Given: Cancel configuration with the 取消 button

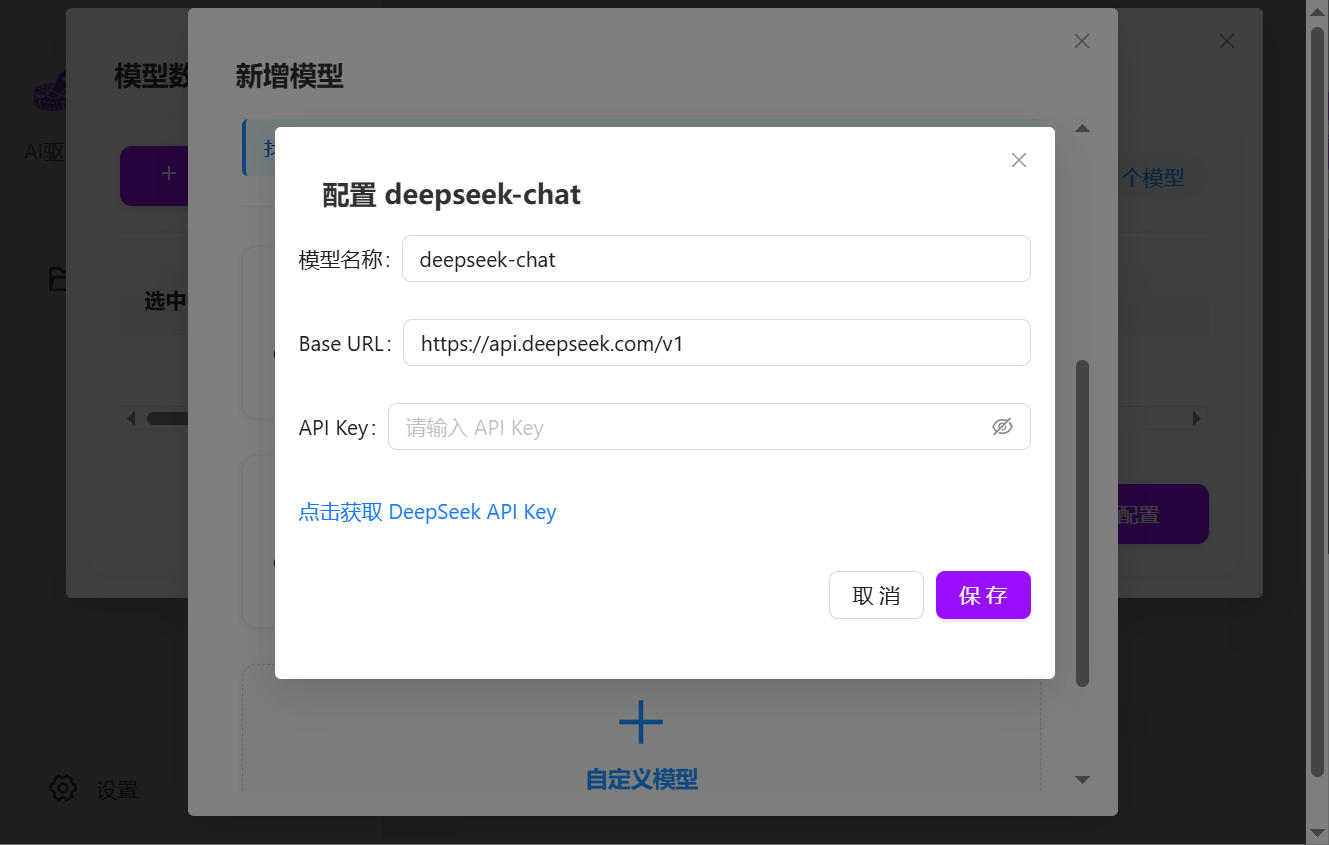Looking at the screenshot, I should pyautogui.click(x=875, y=596).
